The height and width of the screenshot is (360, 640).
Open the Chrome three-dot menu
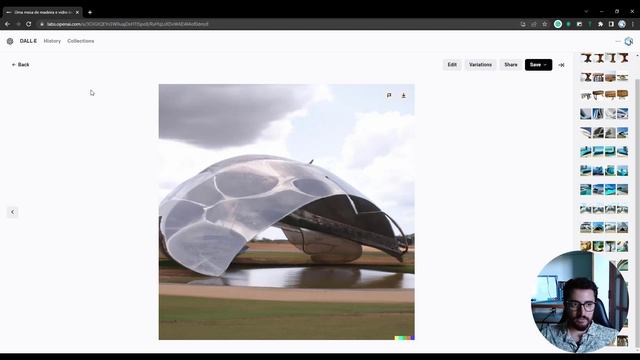[x=633, y=24]
